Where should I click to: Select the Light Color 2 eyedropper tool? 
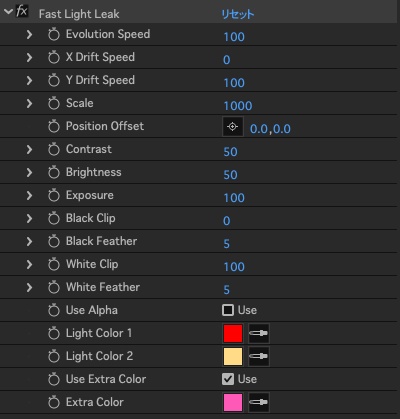coord(259,356)
